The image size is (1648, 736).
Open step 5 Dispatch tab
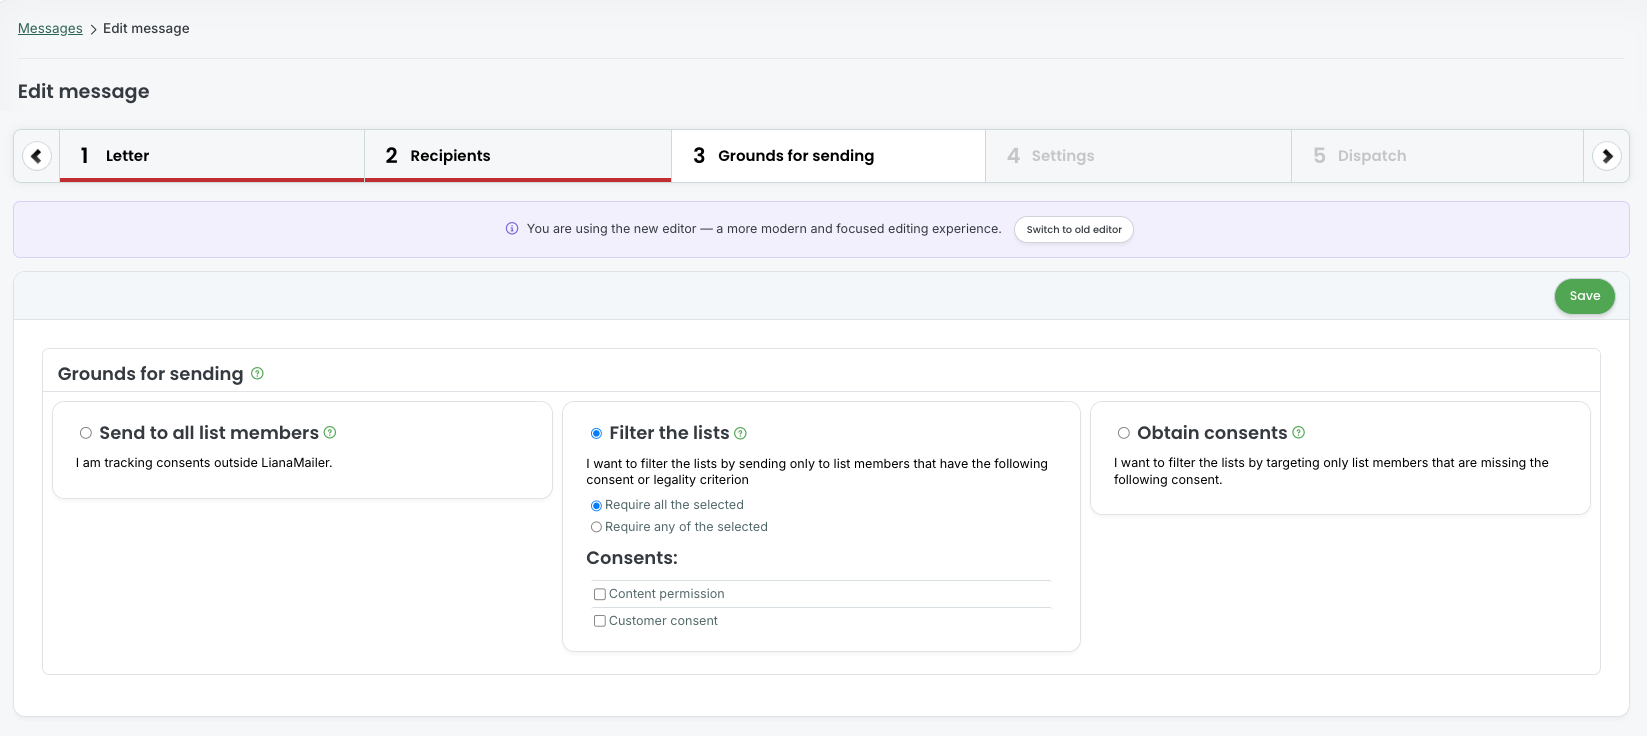coord(1437,156)
